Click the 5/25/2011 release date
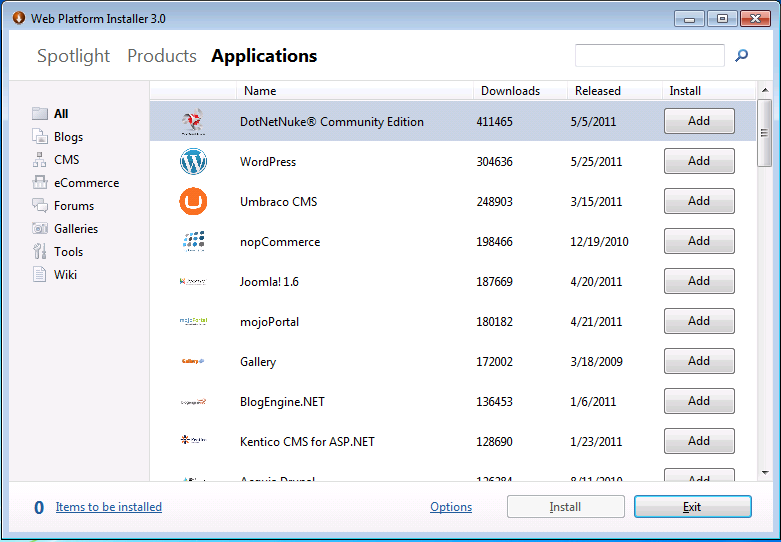This screenshot has width=781, height=542. click(x=596, y=162)
